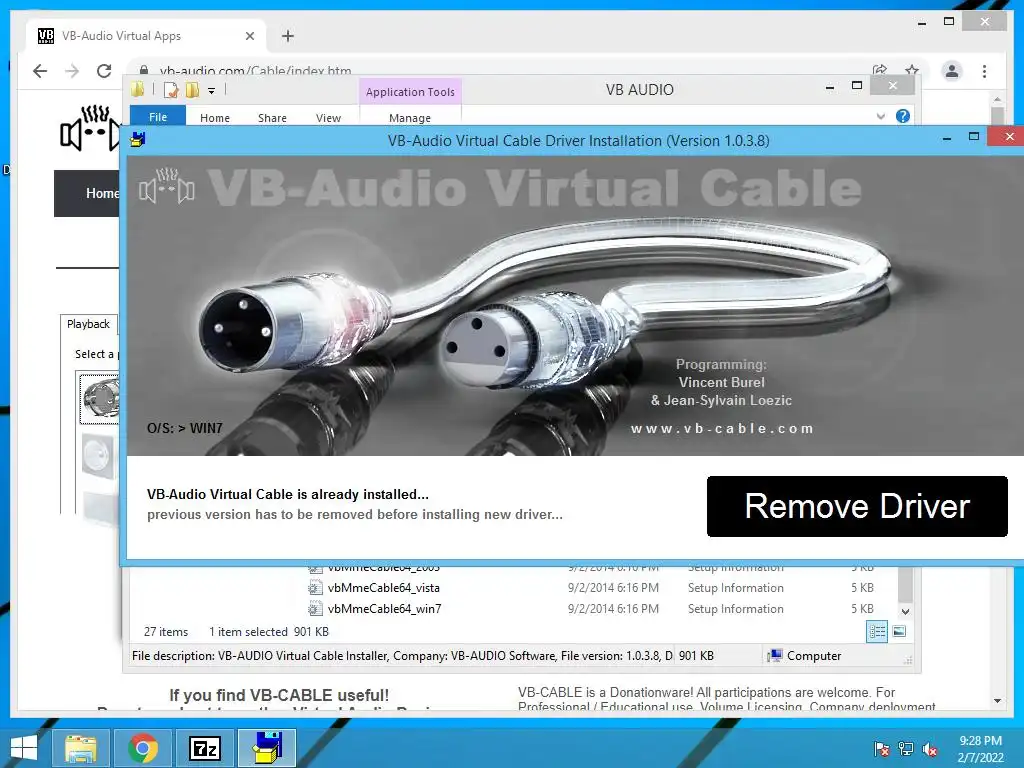Open the Share ribbon tab in explorer

[x=272, y=118]
